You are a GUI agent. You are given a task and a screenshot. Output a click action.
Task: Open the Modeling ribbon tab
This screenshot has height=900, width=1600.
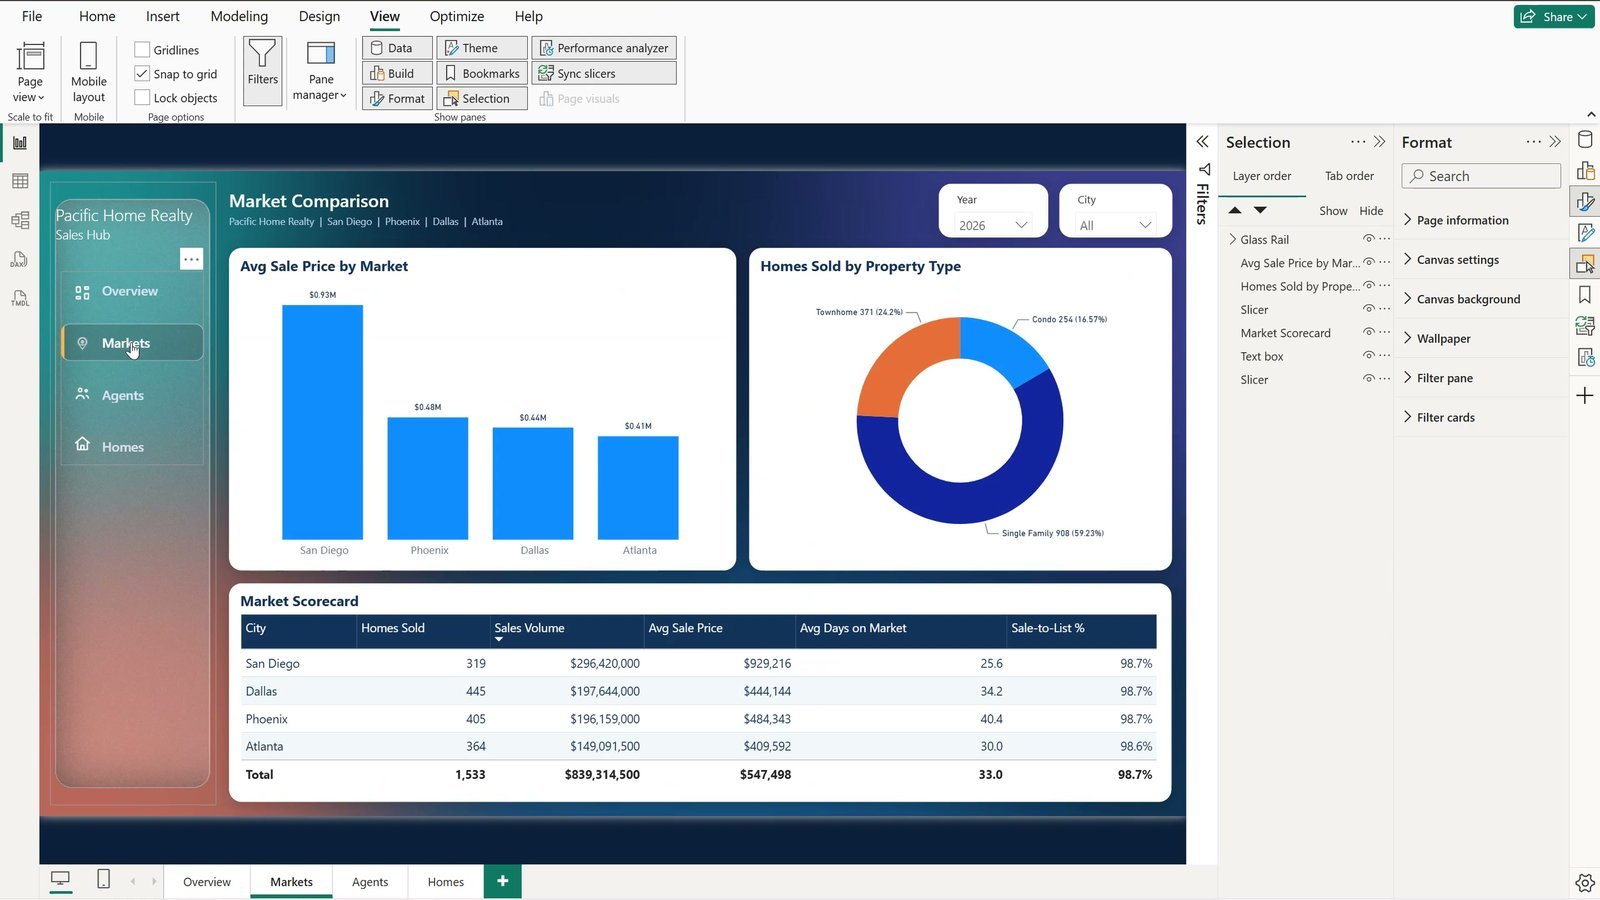pyautogui.click(x=239, y=16)
